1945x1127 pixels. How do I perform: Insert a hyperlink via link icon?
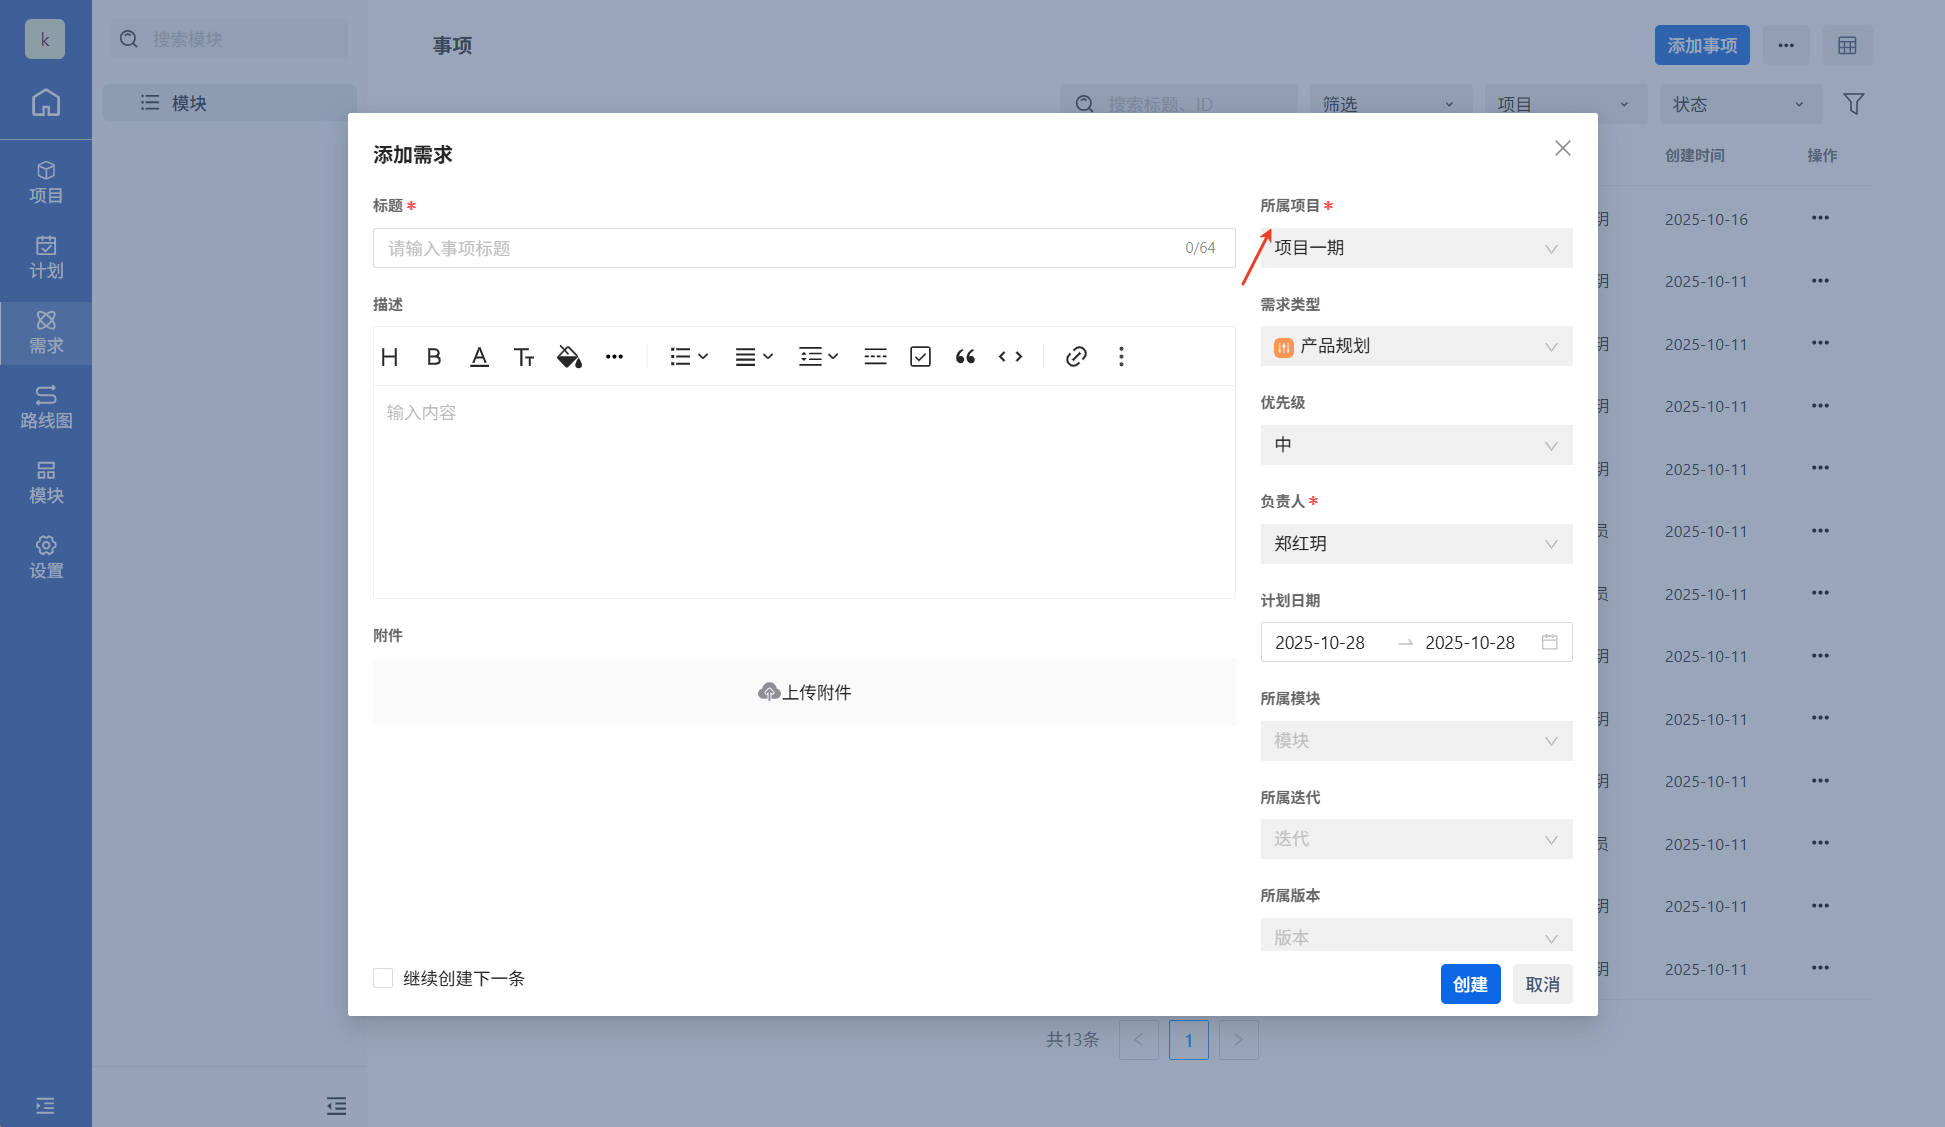pyautogui.click(x=1076, y=357)
